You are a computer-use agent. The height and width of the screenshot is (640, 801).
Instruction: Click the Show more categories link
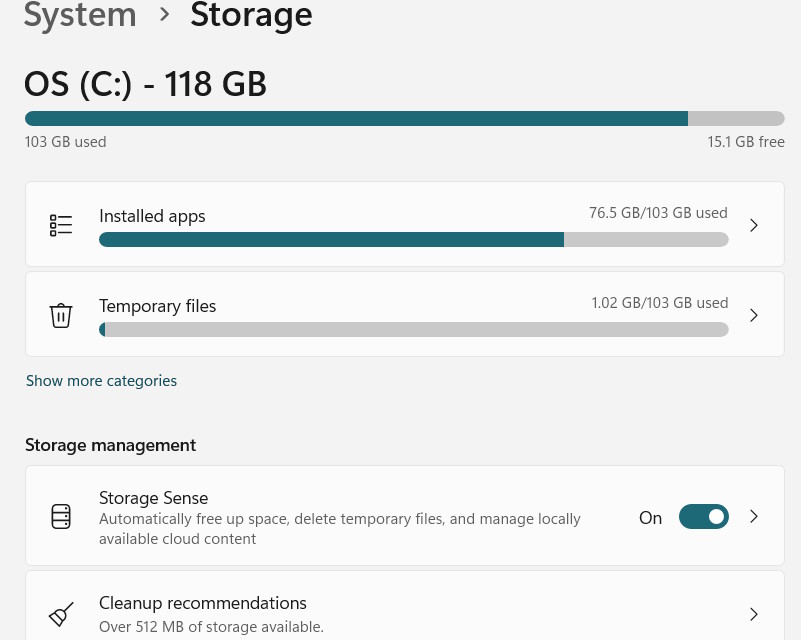click(x=101, y=380)
